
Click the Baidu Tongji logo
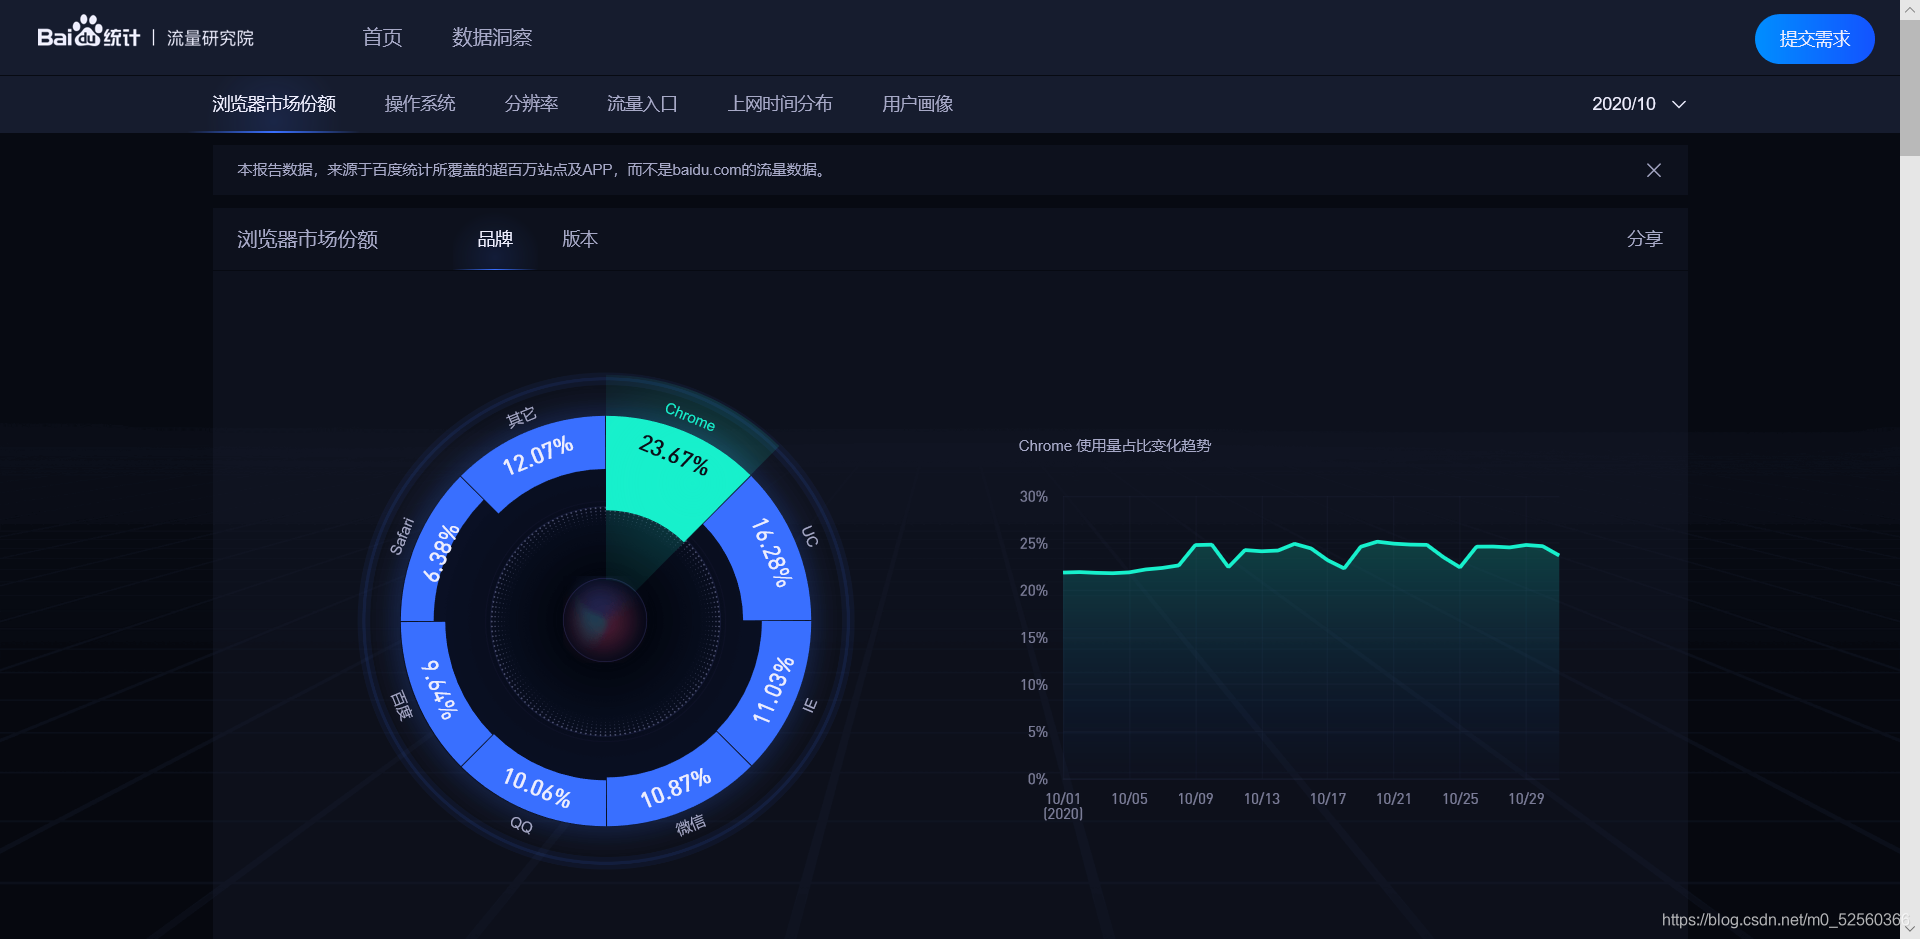(x=88, y=33)
